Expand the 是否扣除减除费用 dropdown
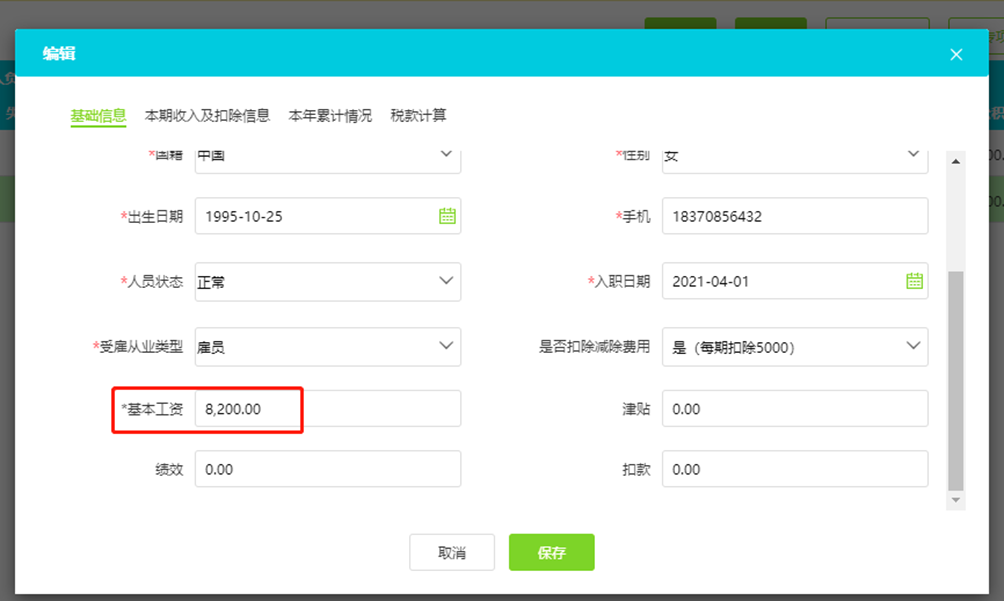This screenshot has height=601, width=1004. tap(795, 347)
